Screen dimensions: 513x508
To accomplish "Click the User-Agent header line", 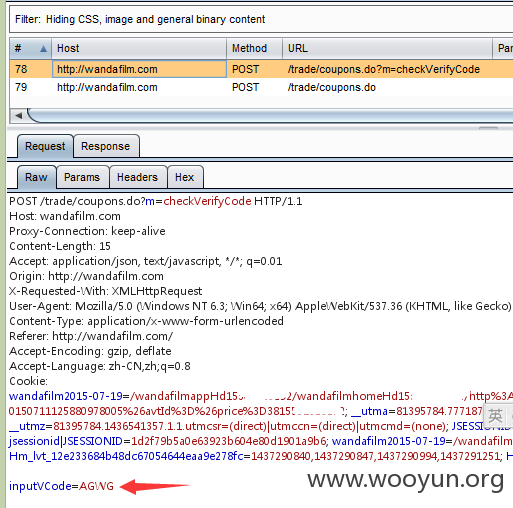I will (260, 306).
